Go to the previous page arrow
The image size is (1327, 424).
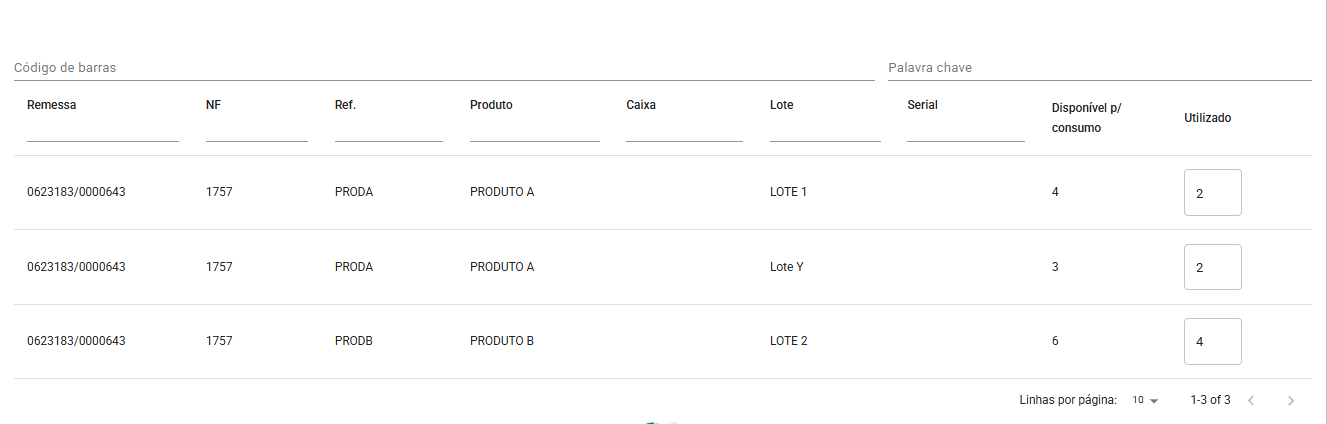pos(1250,400)
